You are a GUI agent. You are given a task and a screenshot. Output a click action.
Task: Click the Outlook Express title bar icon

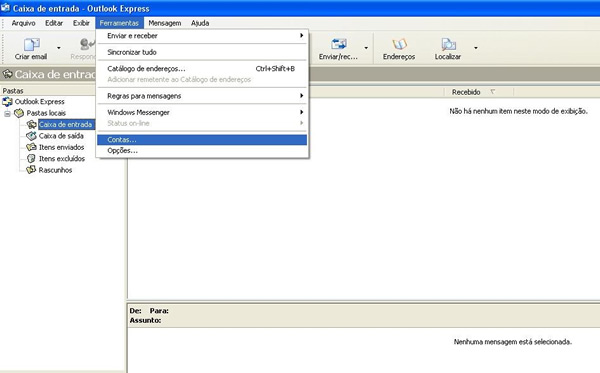coord(5,8)
